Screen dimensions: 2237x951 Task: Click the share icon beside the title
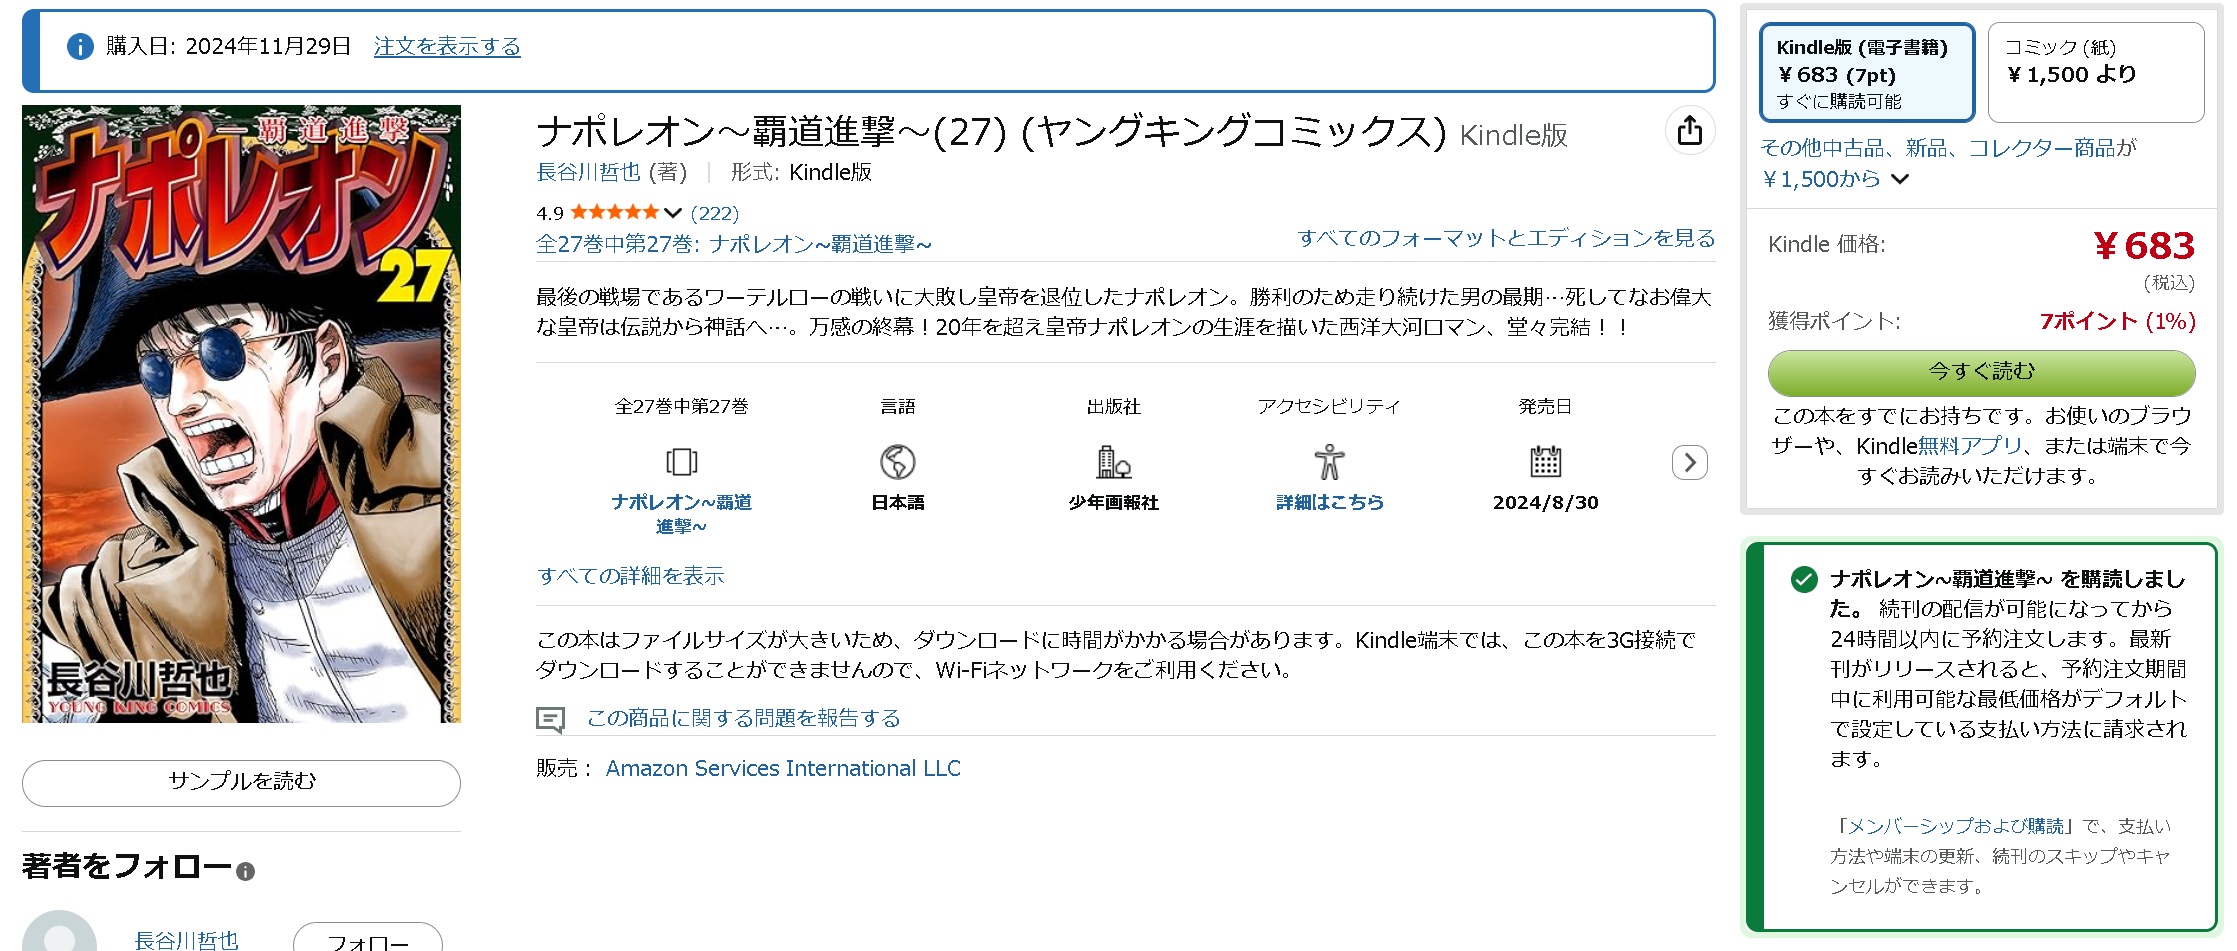point(1689,131)
